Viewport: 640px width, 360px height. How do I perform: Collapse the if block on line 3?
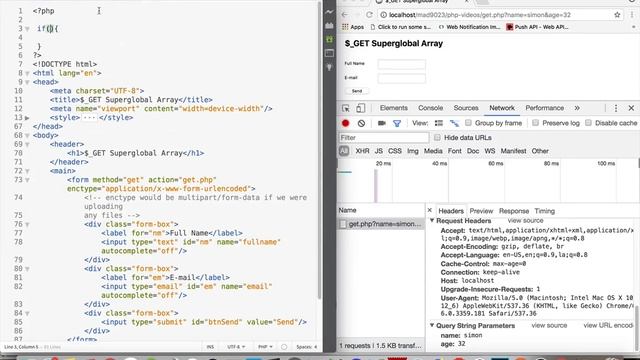(x=27, y=29)
